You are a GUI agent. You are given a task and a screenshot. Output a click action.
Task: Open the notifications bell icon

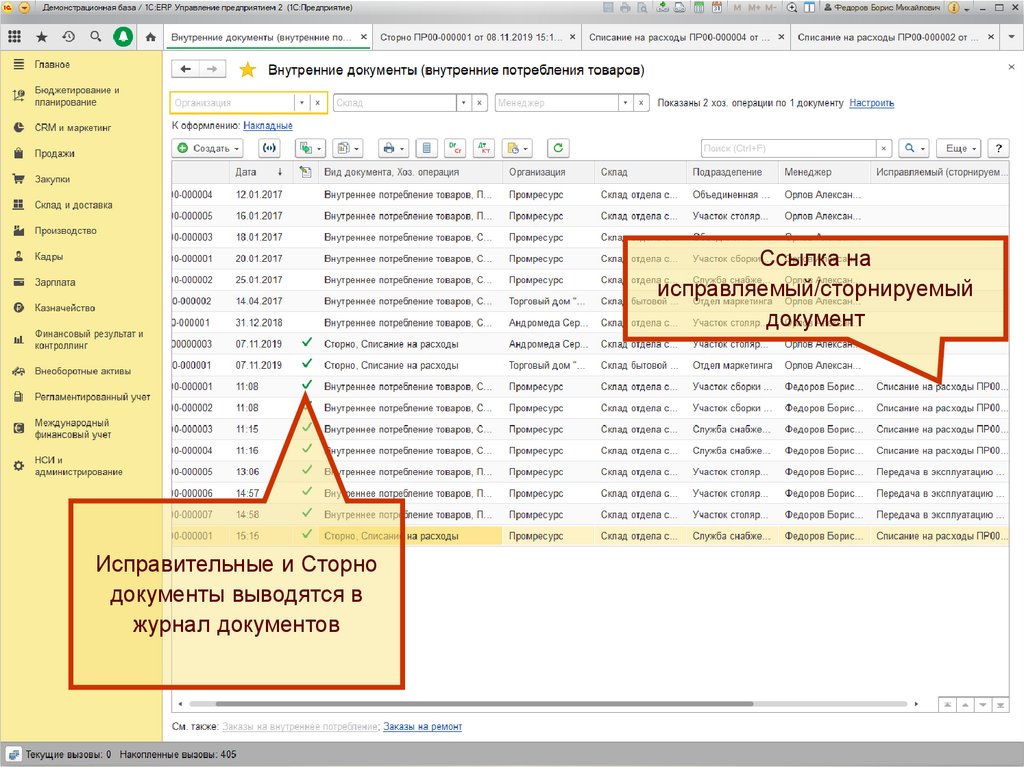pyautogui.click(x=123, y=37)
